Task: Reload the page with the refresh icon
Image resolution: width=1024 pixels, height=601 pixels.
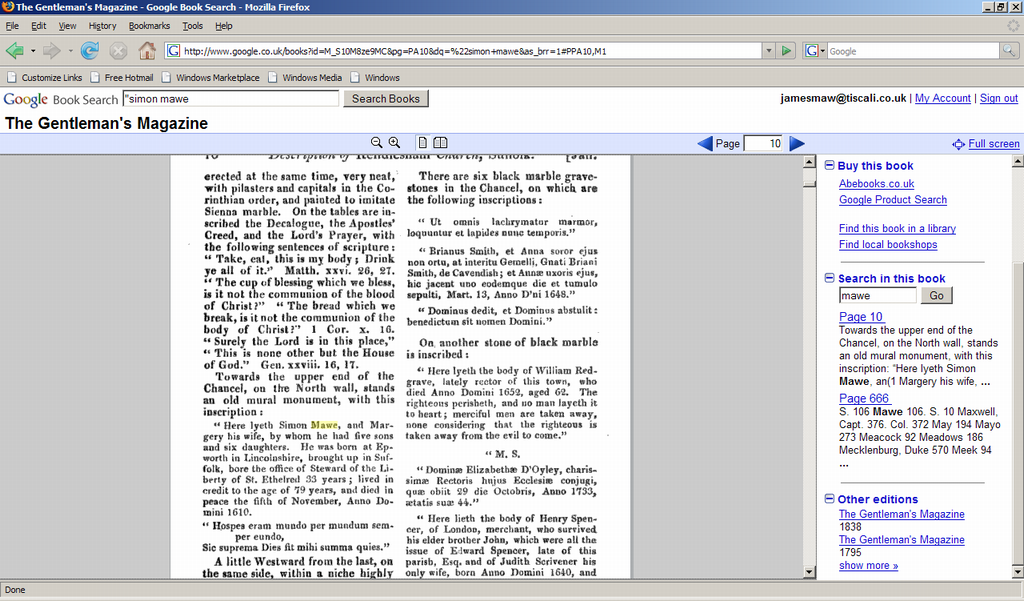Action: 90,50
